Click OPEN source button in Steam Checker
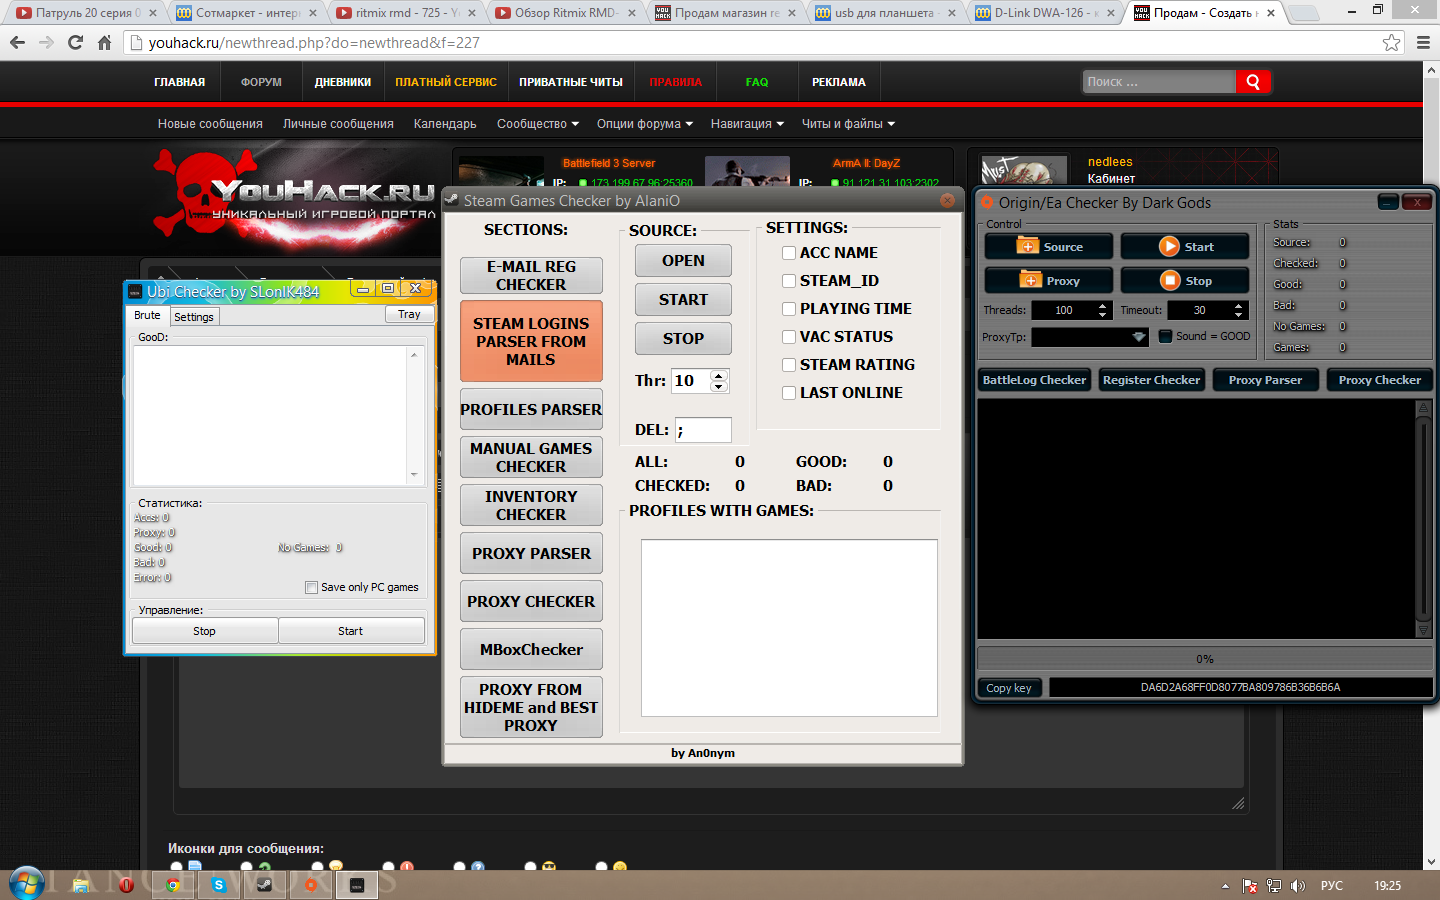The height and width of the screenshot is (900, 1440). tap(683, 260)
